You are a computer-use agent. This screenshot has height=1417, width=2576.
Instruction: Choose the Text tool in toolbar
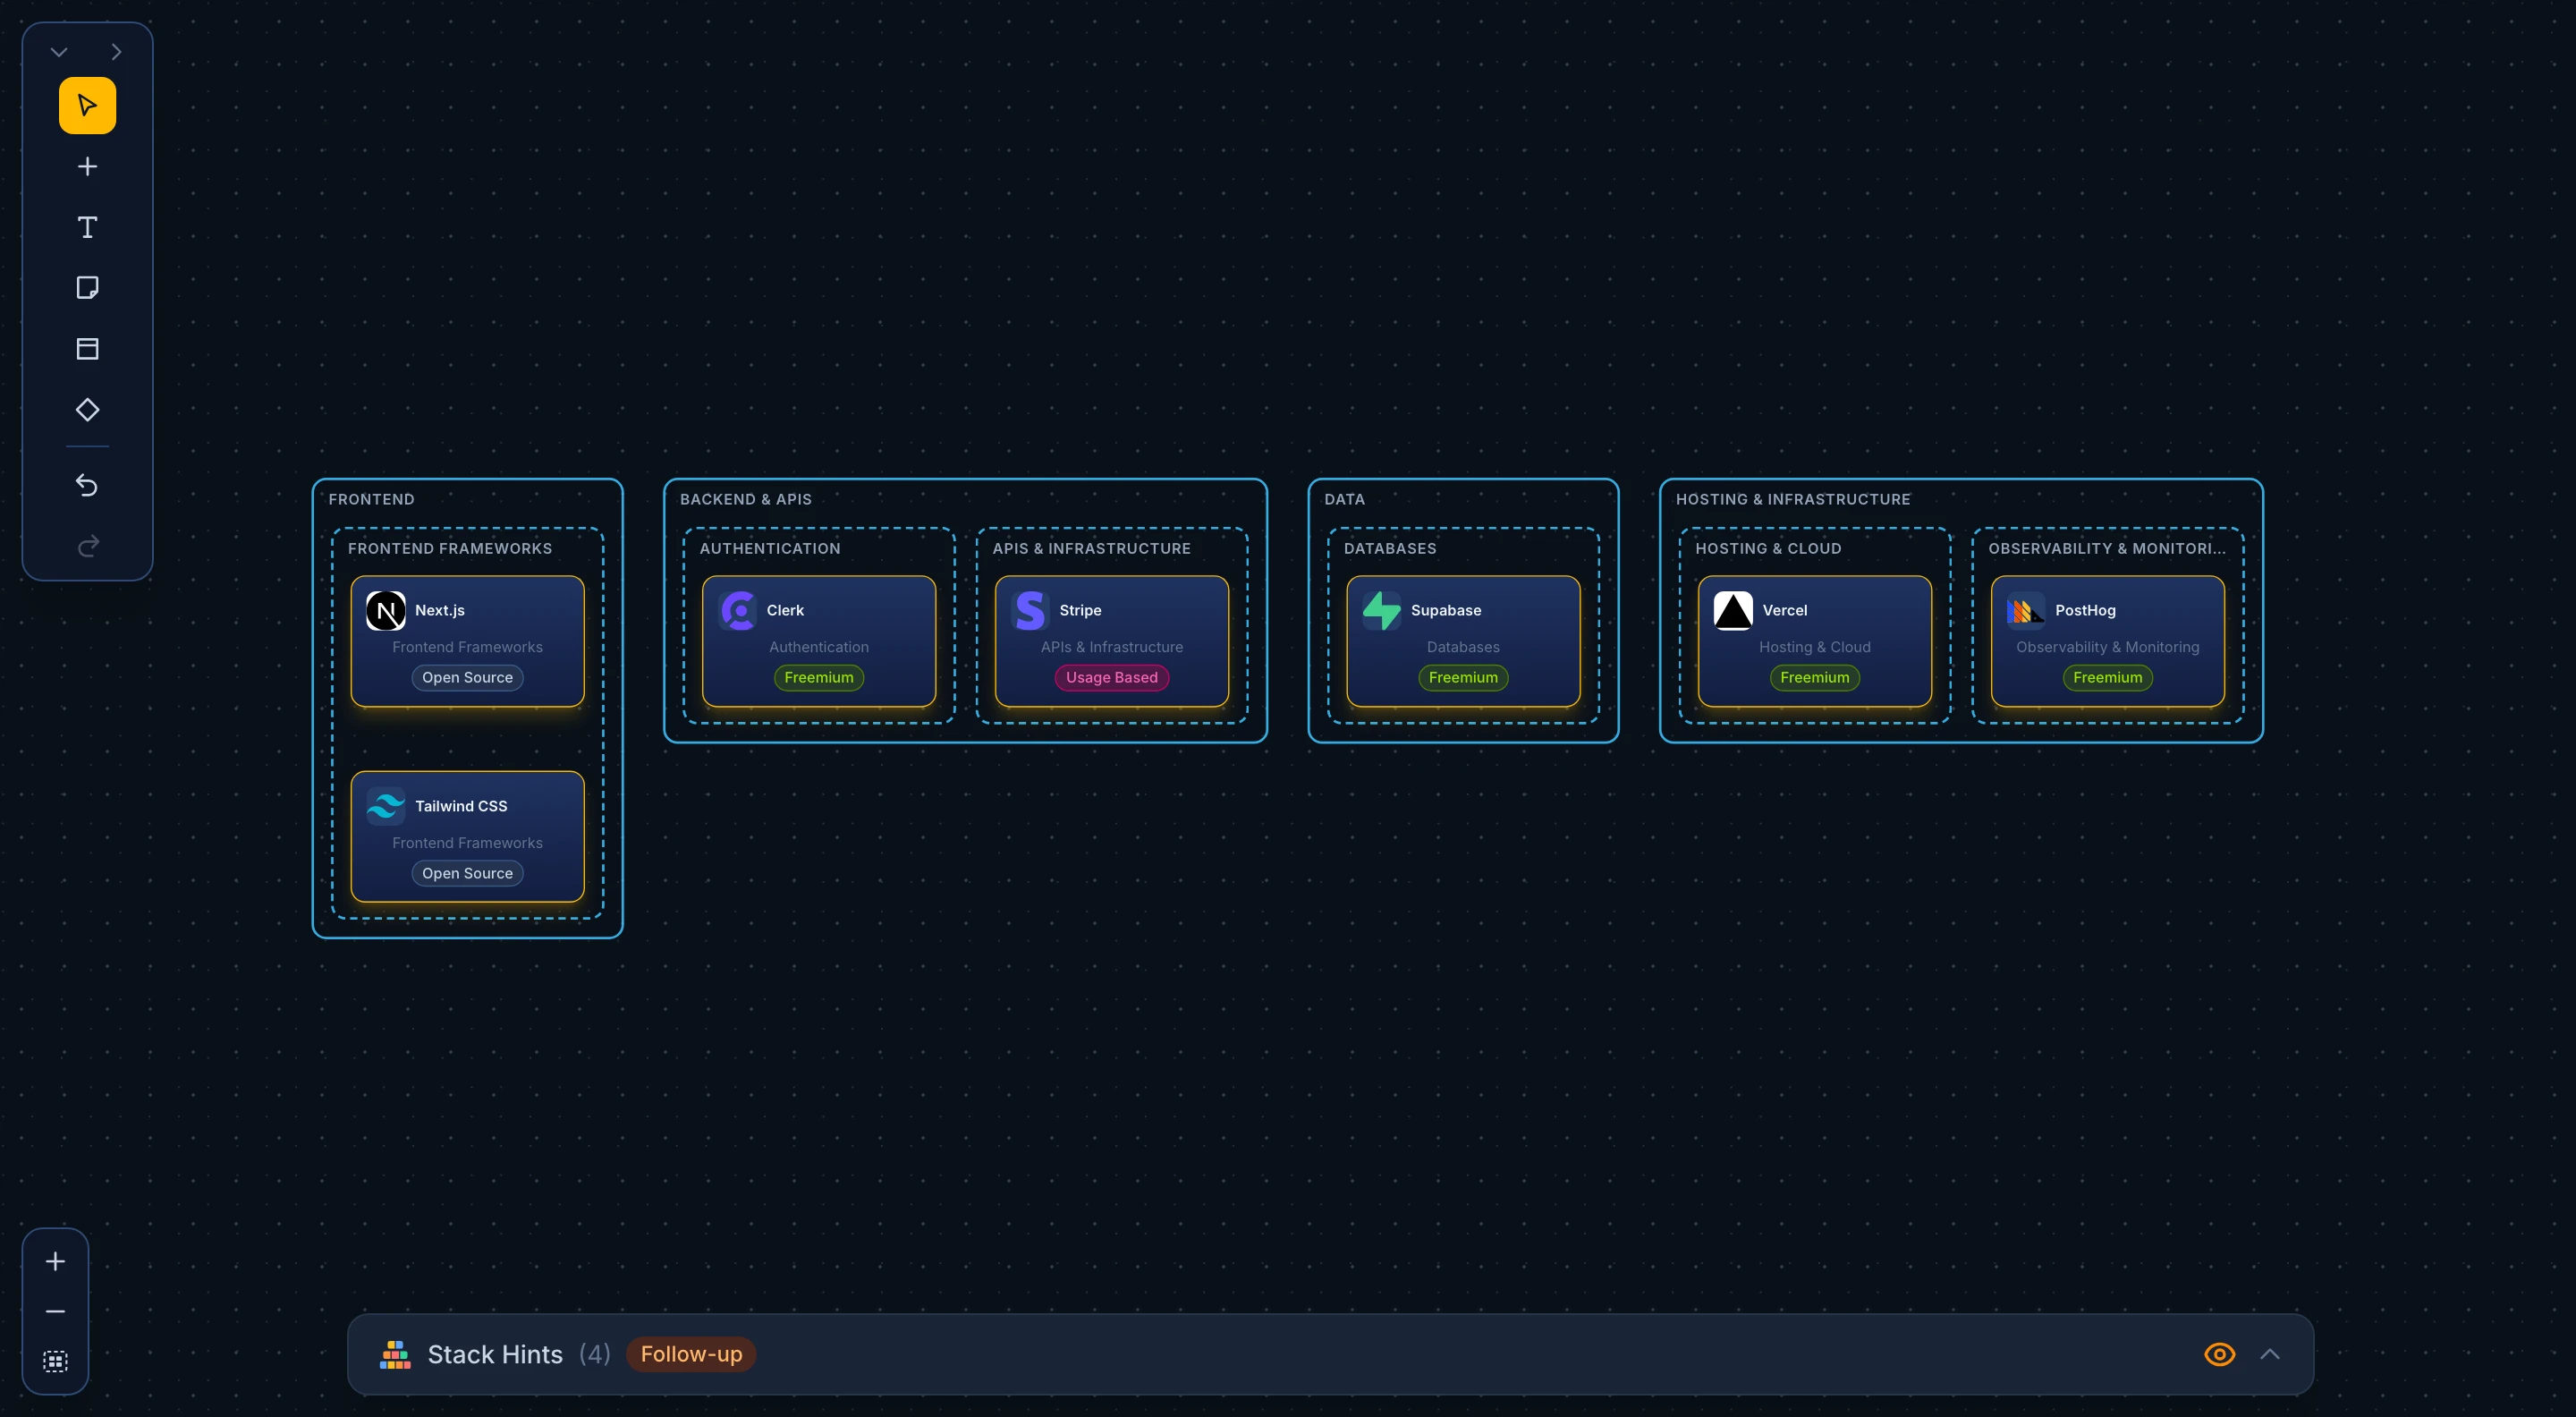87,227
